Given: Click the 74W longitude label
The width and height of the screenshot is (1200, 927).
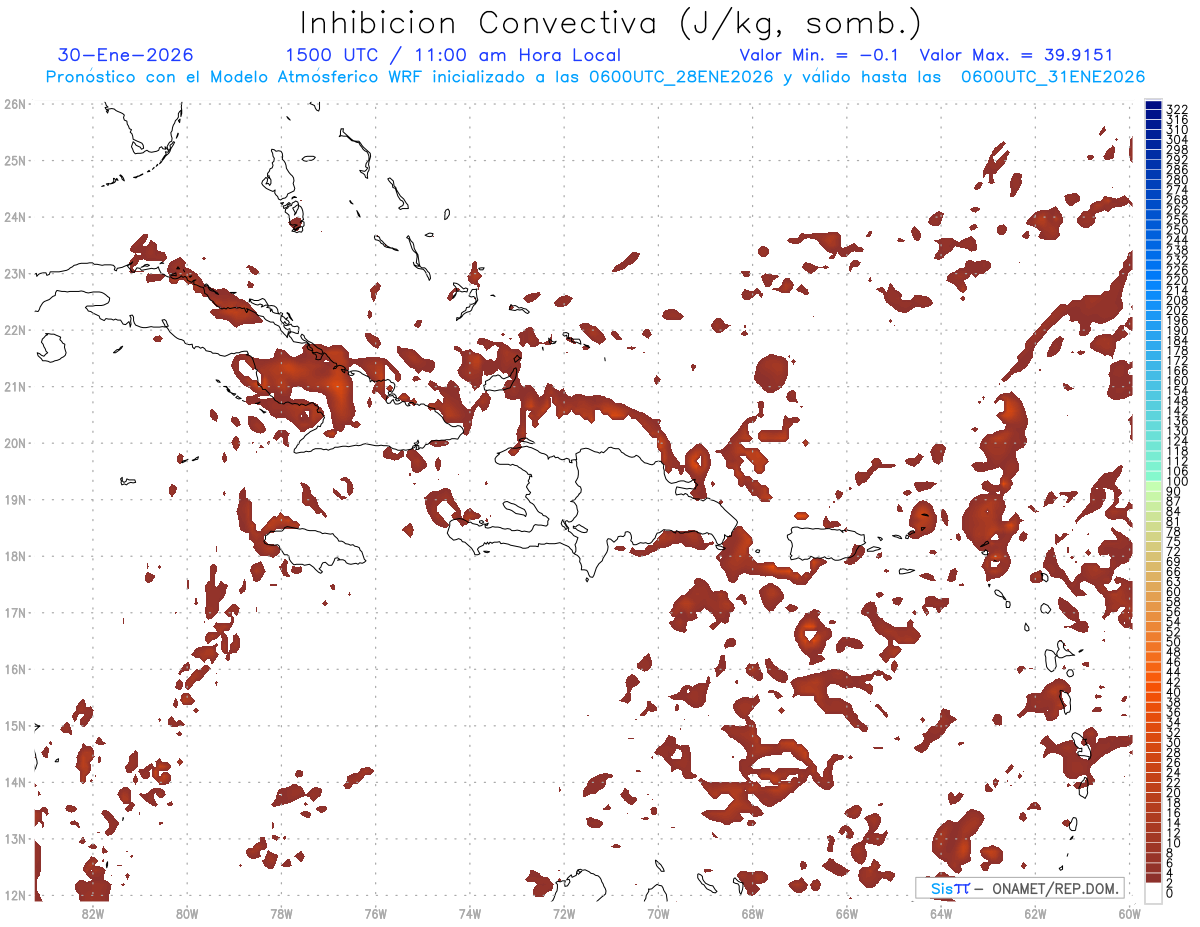Looking at the screenshot, I should click(x=469, y=913).
